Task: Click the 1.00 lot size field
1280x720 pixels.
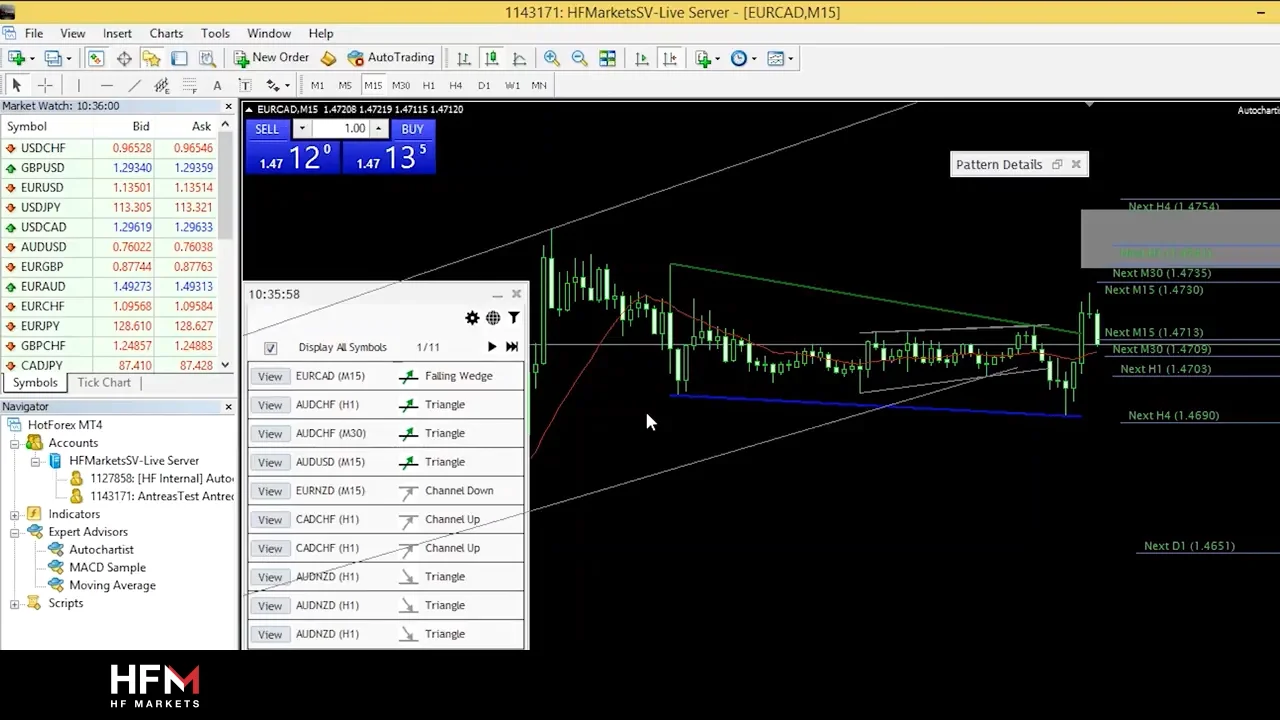Action: 340,129
